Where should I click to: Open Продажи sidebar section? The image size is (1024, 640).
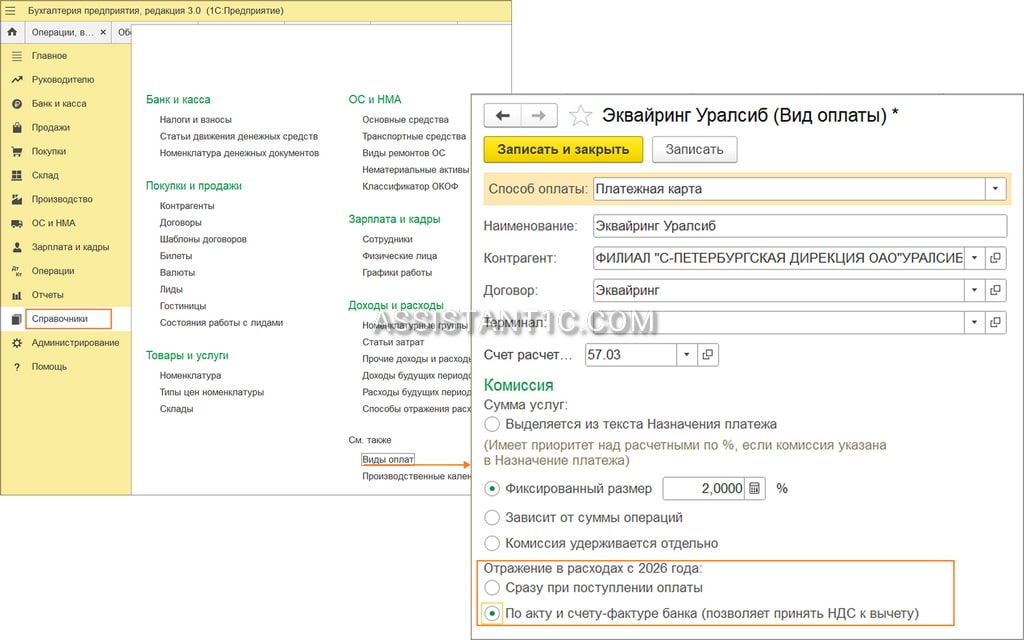pos(50,127)
